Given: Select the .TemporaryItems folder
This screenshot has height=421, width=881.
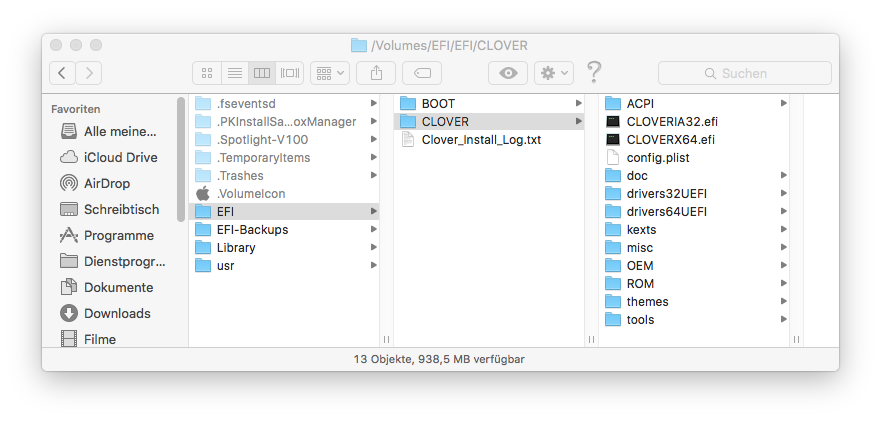Looking at the screenshot, I should click(x=284, y=157).
